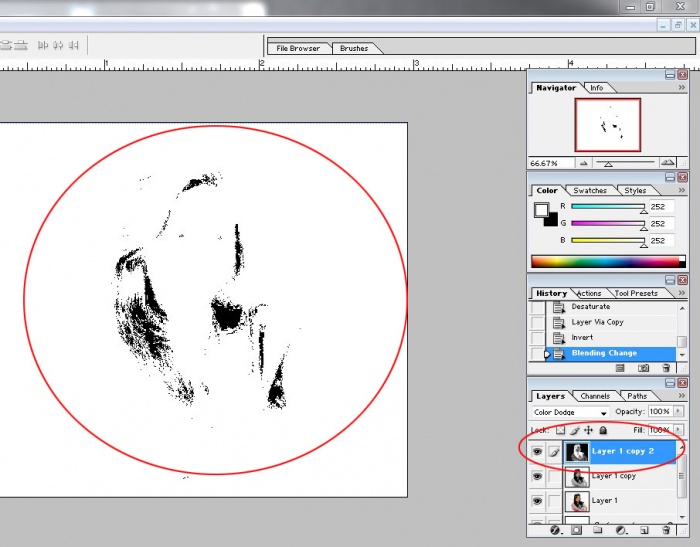The image size is (700, 547).
Task: Hide the Layer 1 copy 2 layer
Action: coord(537,452)
